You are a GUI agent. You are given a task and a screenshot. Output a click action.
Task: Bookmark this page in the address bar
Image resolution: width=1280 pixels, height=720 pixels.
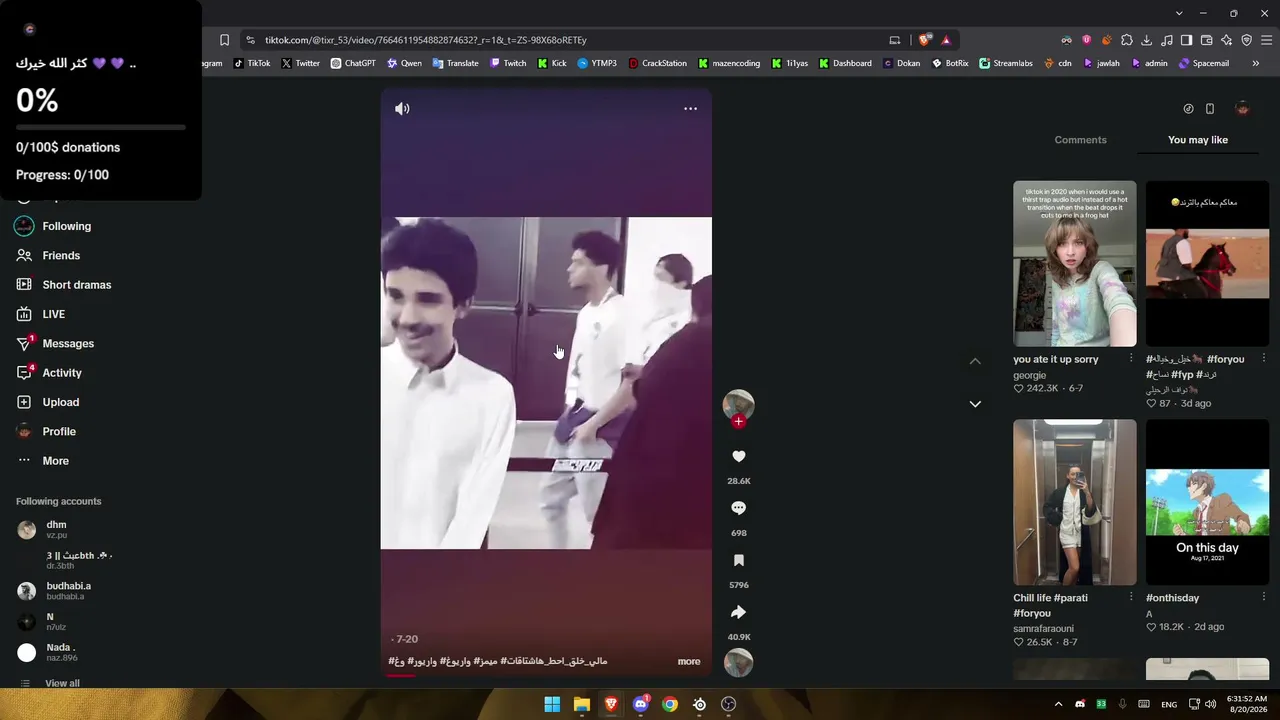pyautogui.click(x=224, y=40)
